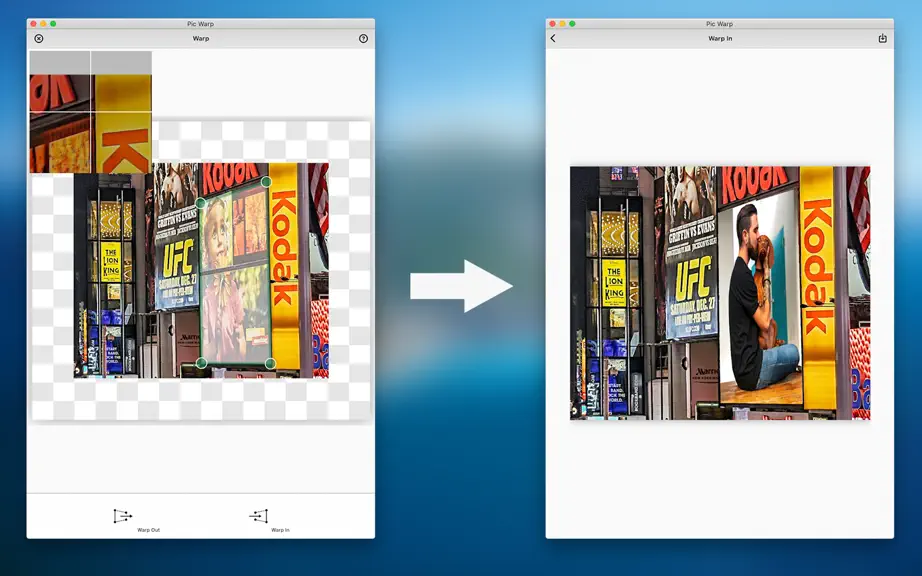The image size is (922, 576).
Task: Minimize the right Pic Warp window (yellow button)
Action: [x=562, y=24]
